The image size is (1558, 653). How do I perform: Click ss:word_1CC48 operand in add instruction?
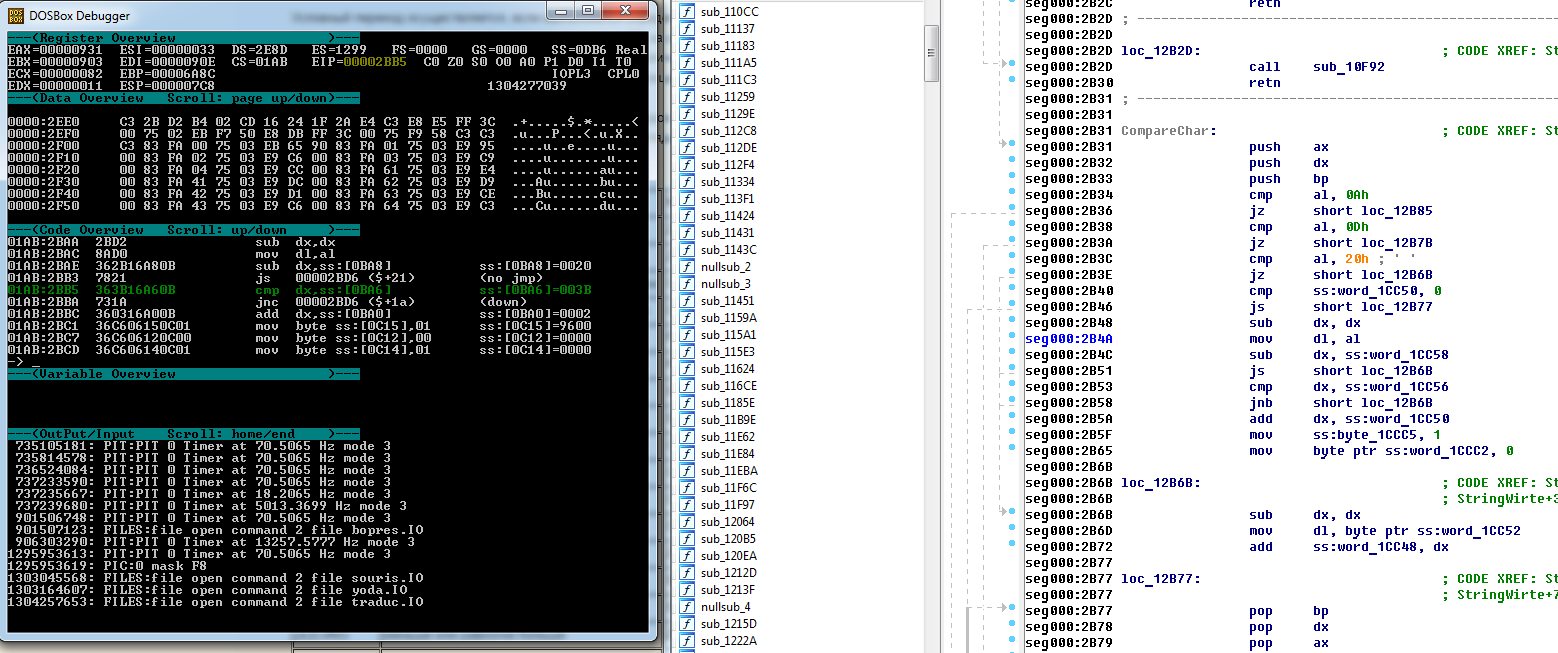click(1365, 547)
